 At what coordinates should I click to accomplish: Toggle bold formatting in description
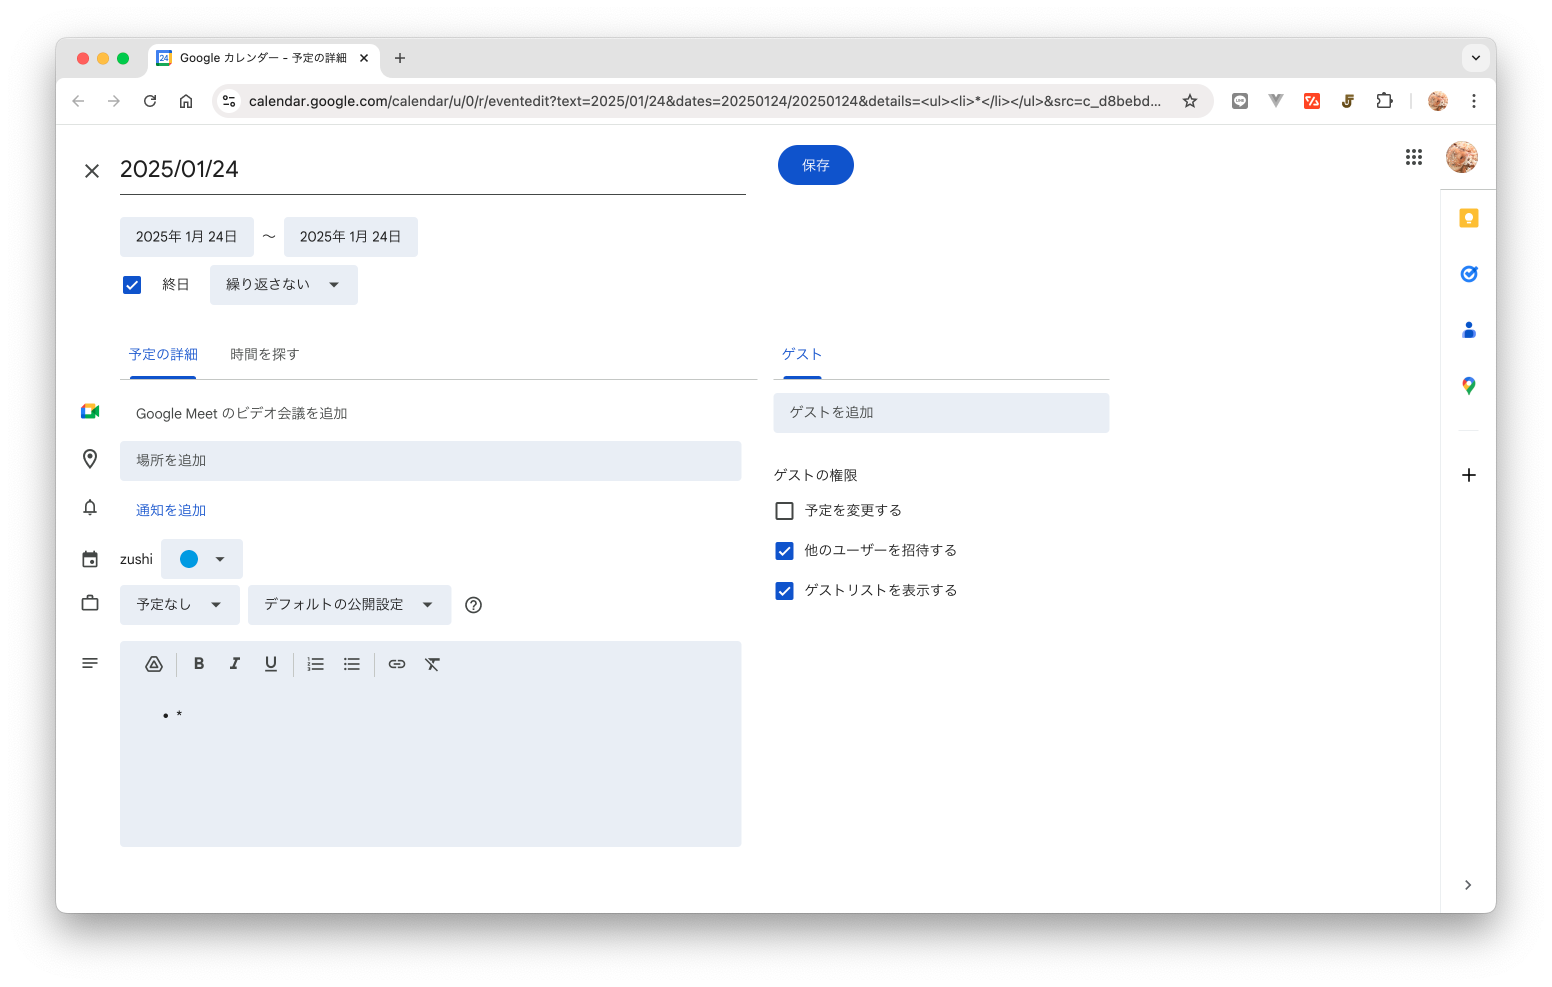[x=199, y=664]
